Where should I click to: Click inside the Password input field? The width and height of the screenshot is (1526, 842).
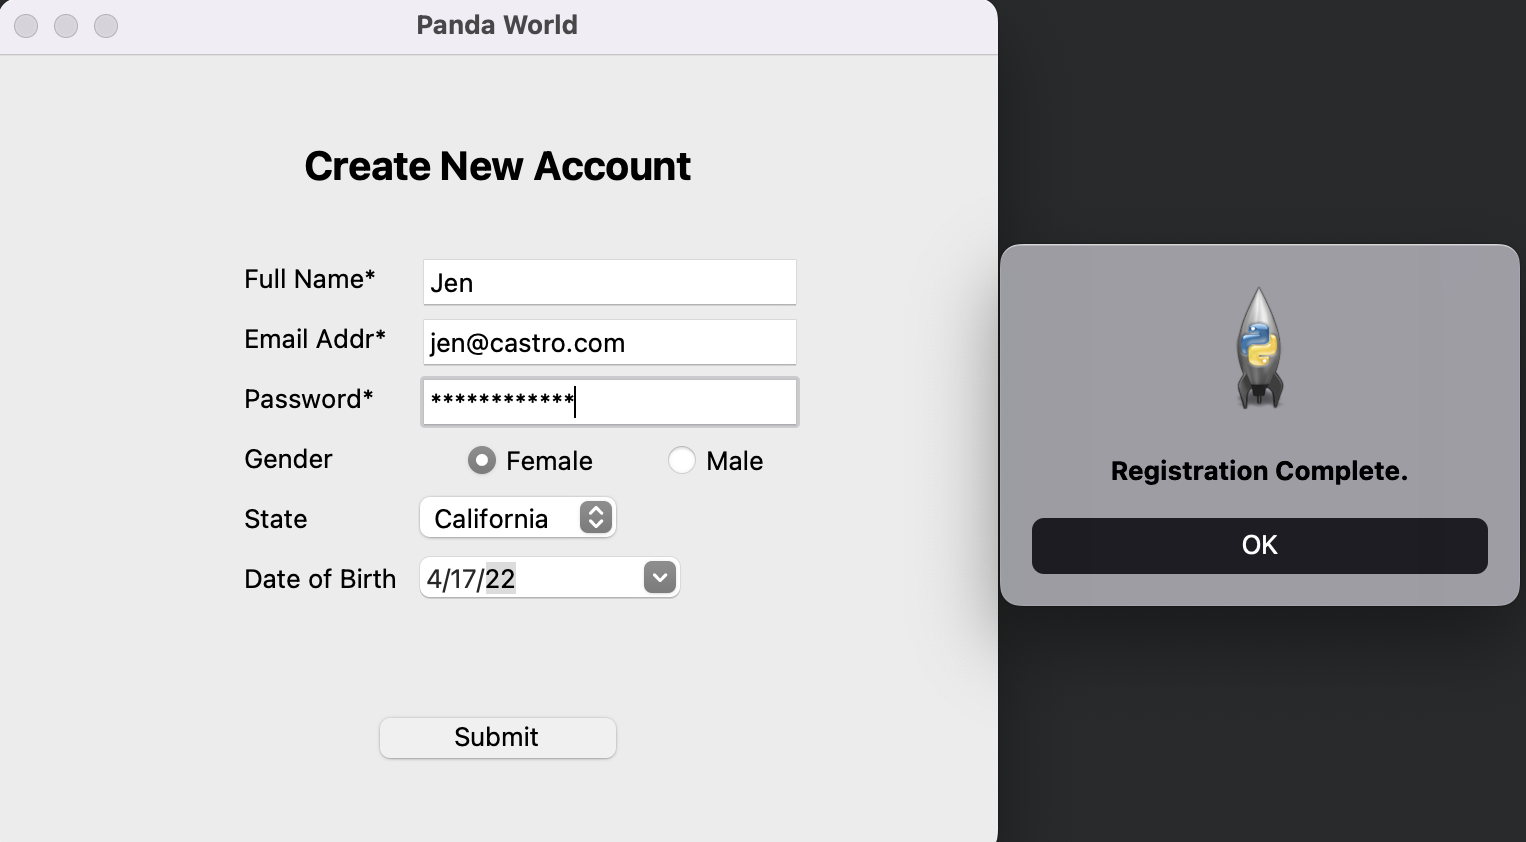[x=609, y=402]
